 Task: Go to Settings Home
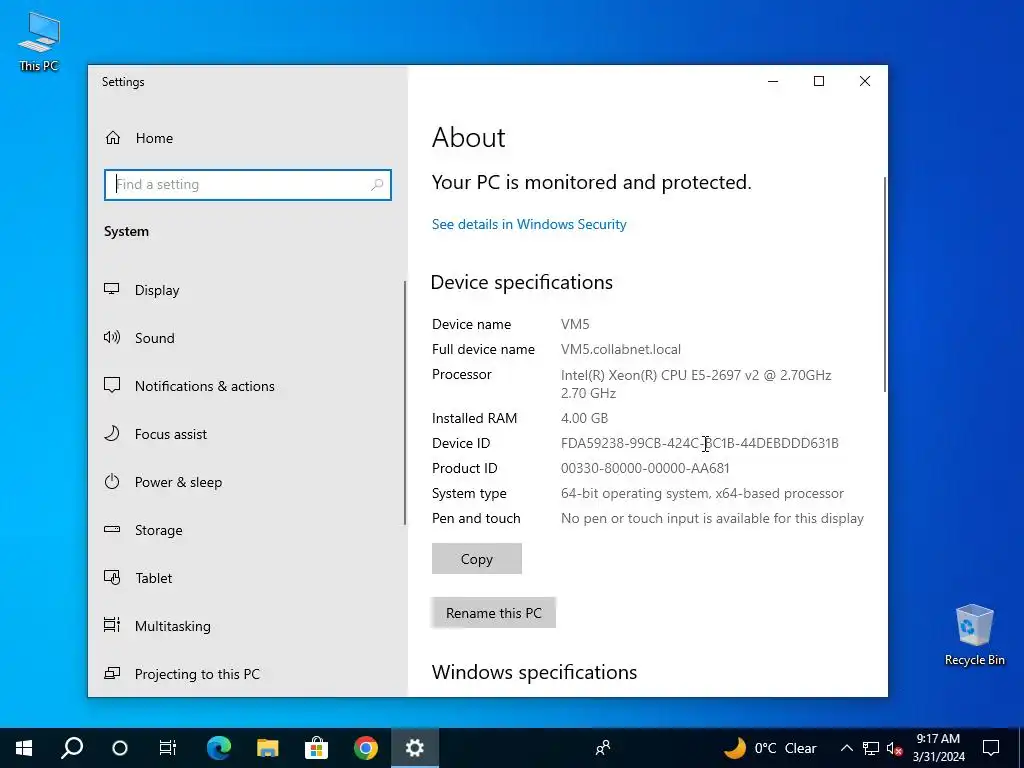coord(247,138)
